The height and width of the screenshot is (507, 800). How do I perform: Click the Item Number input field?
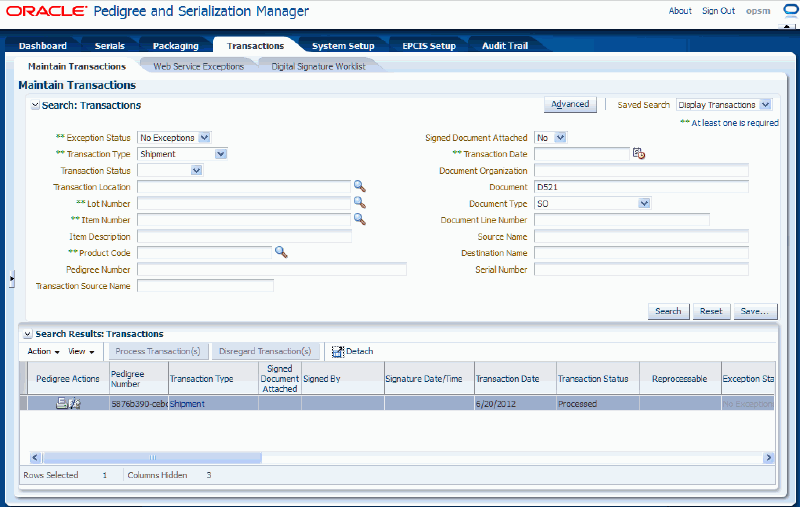tap(244, 220)
